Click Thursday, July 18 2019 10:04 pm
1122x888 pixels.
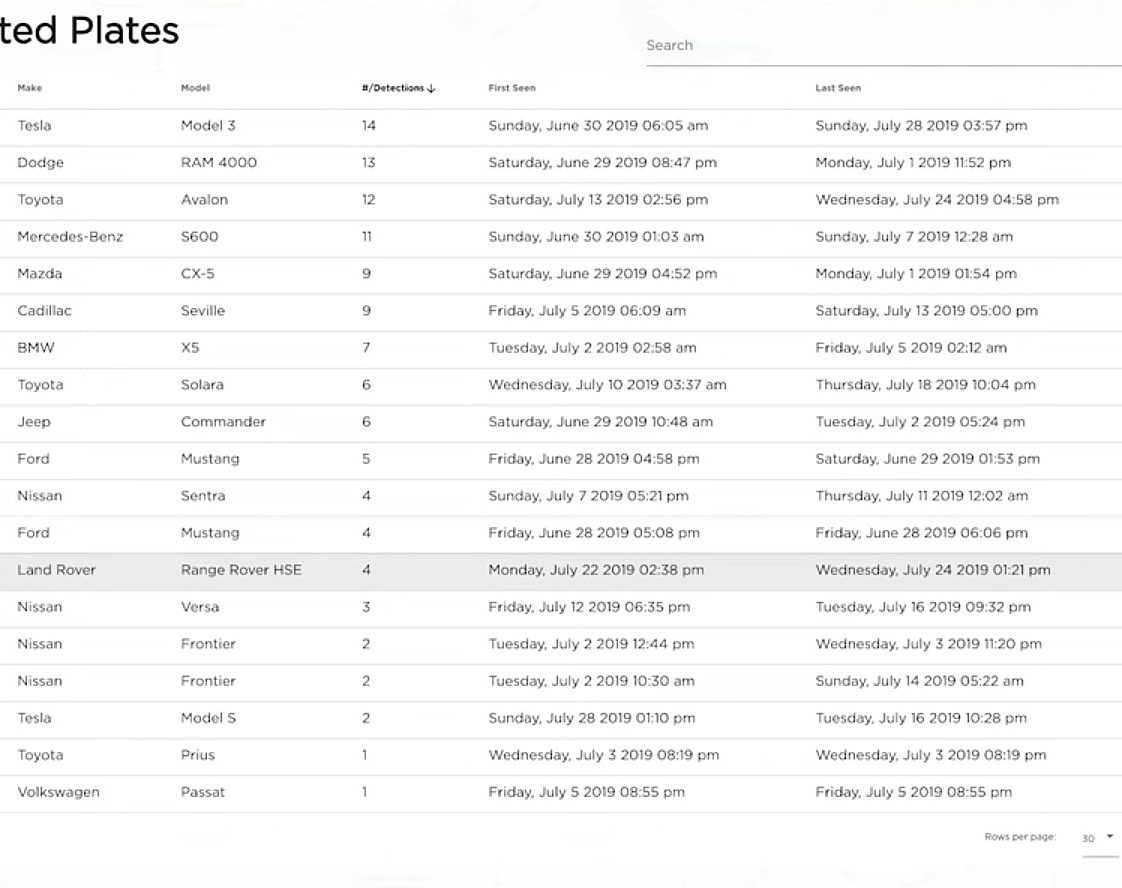point(926,385)
